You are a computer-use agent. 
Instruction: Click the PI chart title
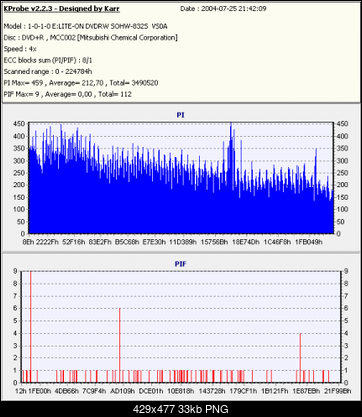coord(181,115)
